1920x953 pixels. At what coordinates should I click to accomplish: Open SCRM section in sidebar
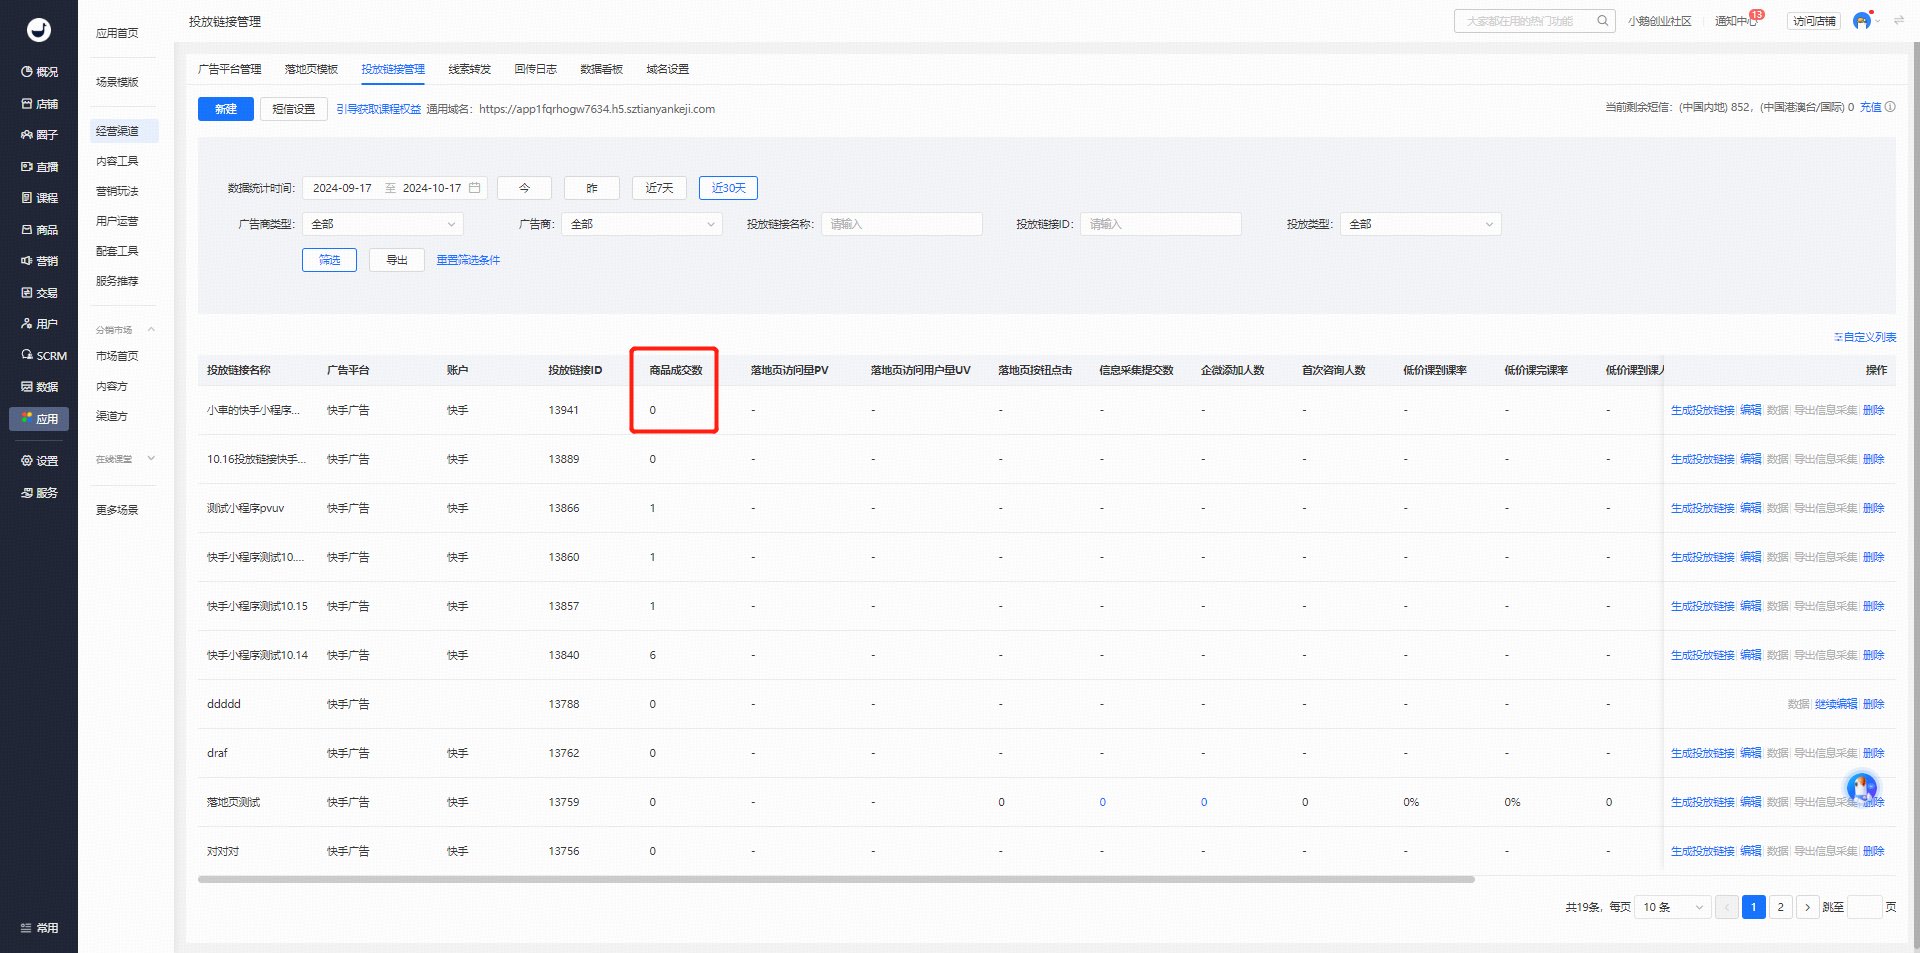click(44, 356)
